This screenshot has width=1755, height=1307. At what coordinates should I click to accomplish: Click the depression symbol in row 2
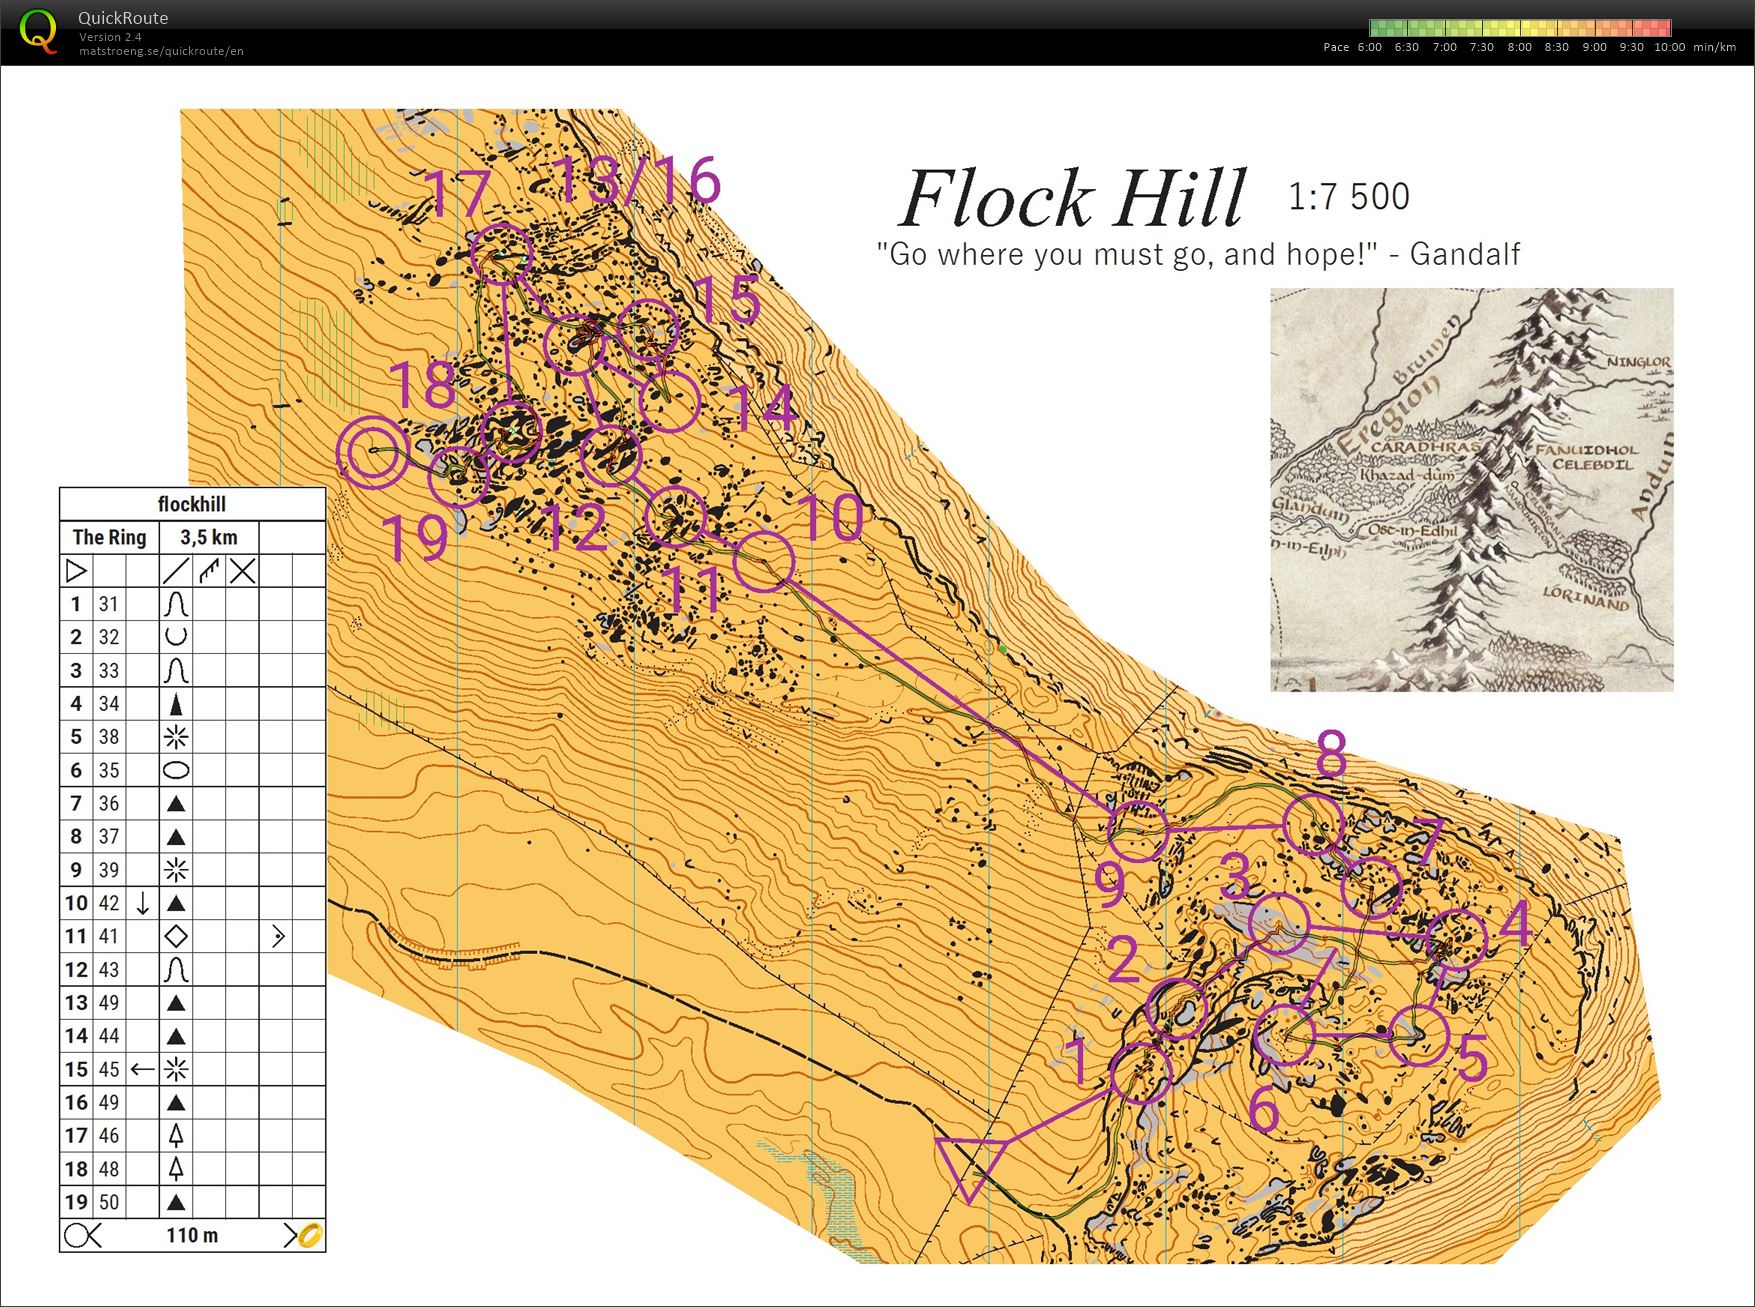tap(176, 637)
